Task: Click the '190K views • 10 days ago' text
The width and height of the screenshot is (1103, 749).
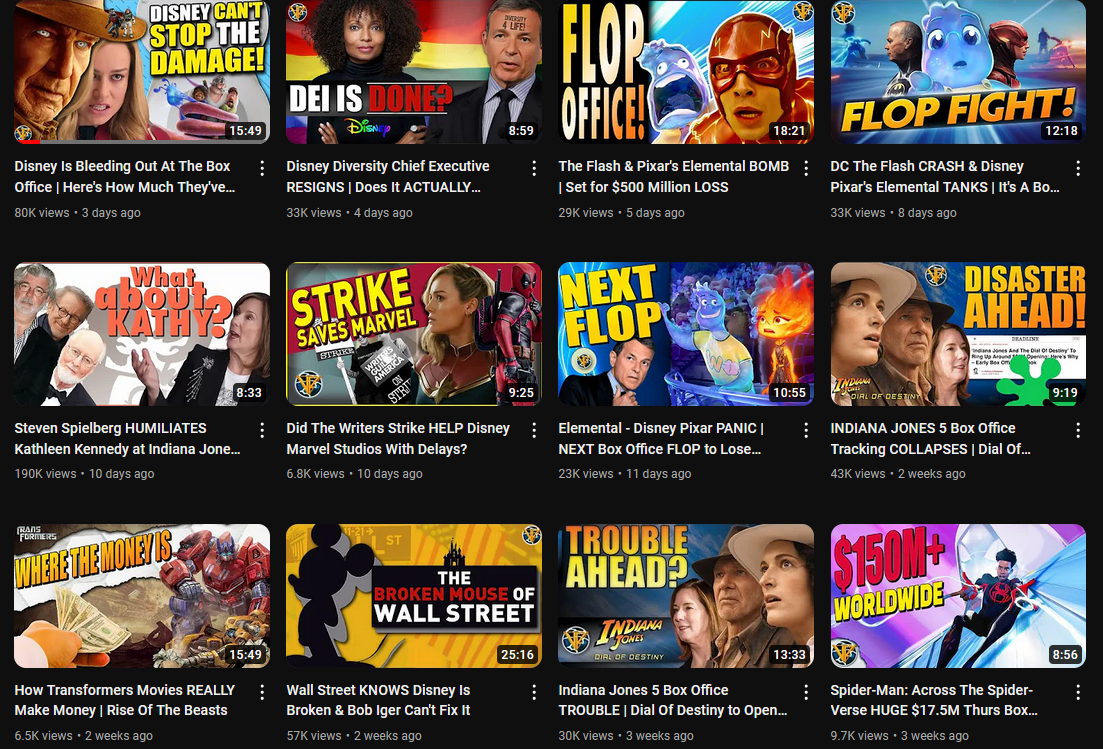Action: click(x=84, y=474)
